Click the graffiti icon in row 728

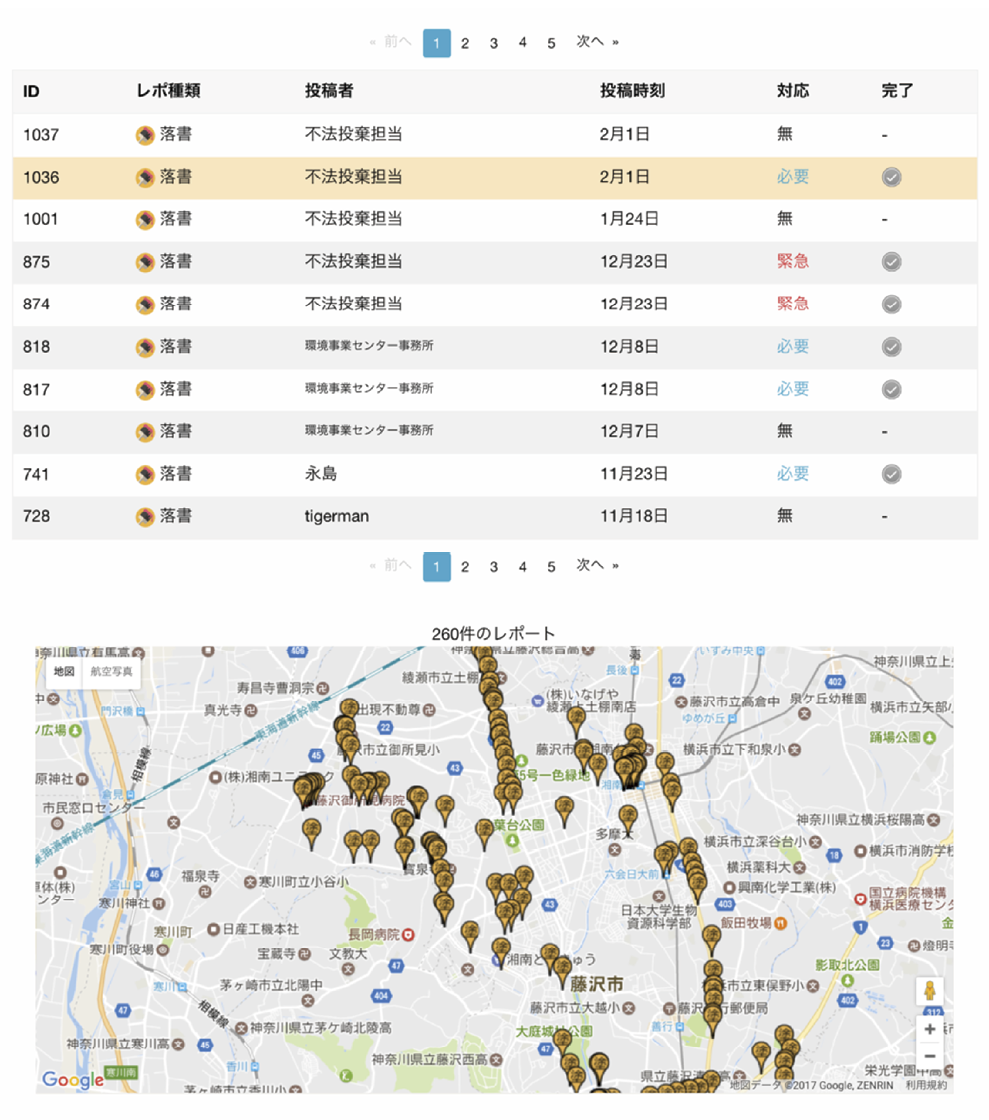[145, 517]
